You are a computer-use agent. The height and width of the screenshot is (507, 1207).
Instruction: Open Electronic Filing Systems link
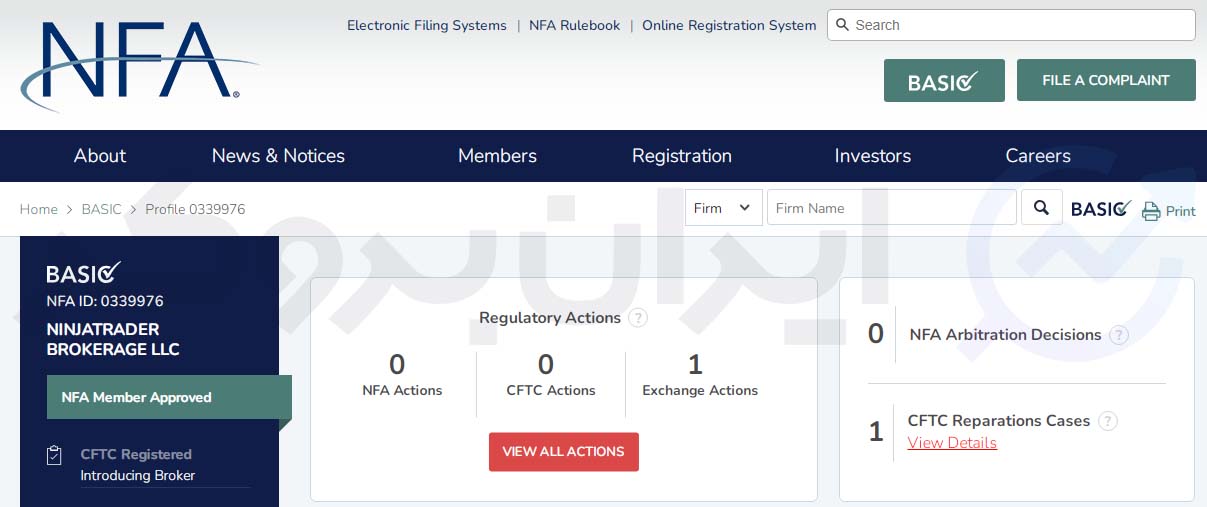coord(427,25)
